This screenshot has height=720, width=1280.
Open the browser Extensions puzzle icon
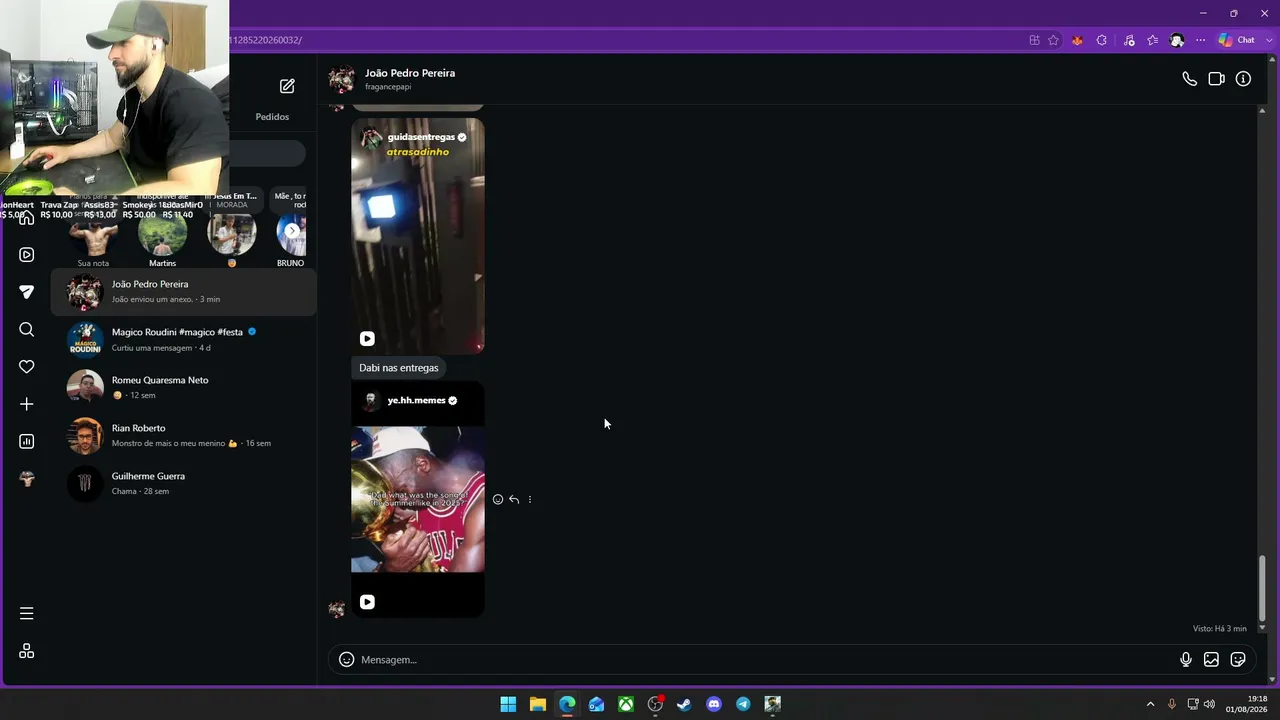click(1101, 40)
